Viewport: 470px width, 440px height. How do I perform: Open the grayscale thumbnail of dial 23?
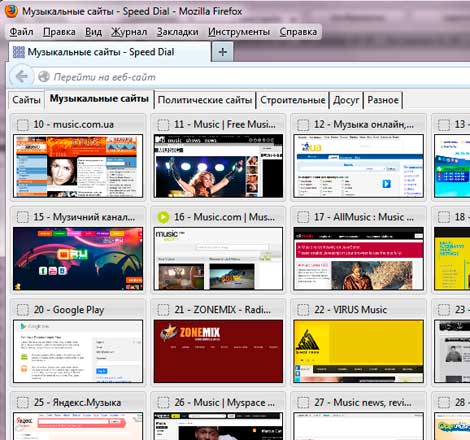[x=452, y=351]
